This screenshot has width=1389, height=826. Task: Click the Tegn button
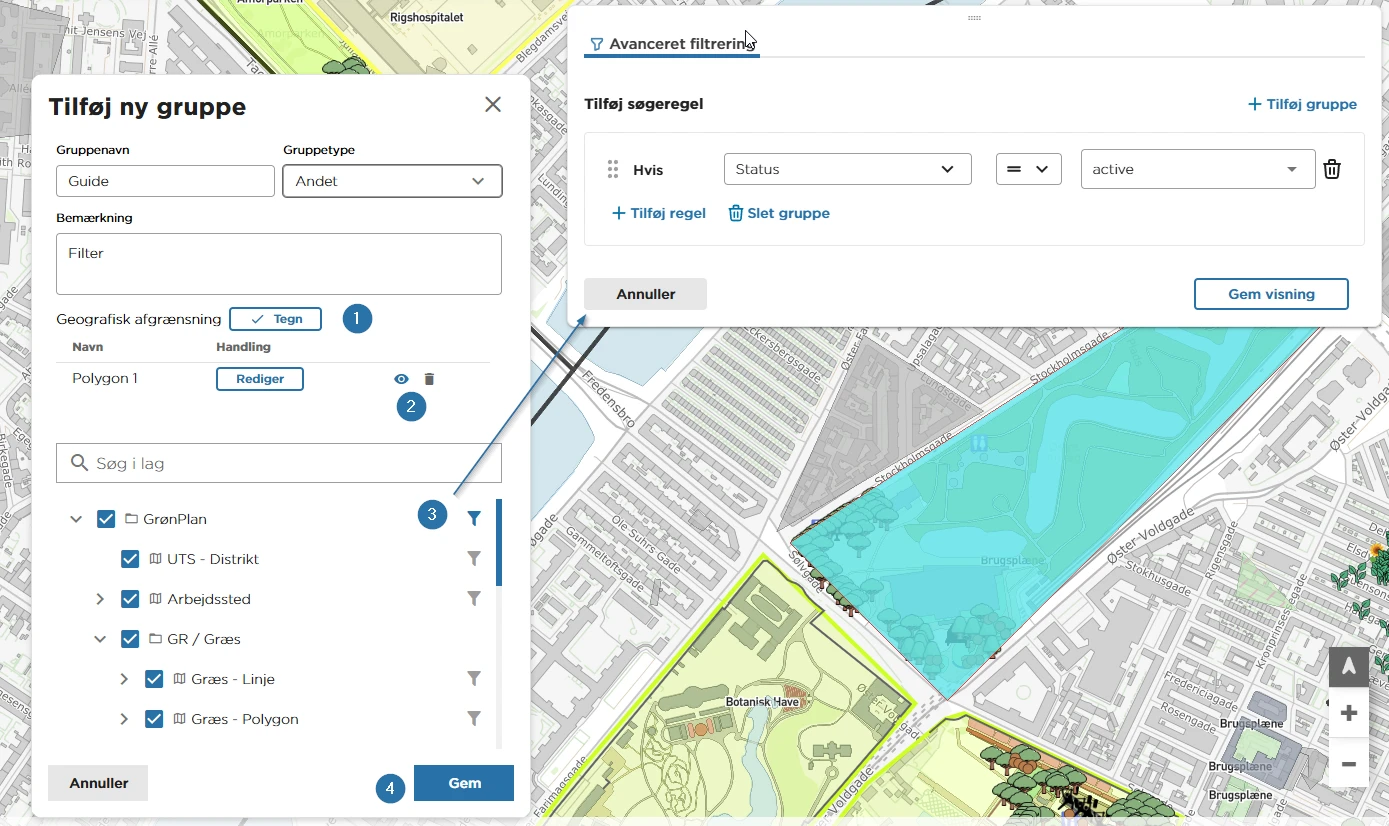click(275, 319)
